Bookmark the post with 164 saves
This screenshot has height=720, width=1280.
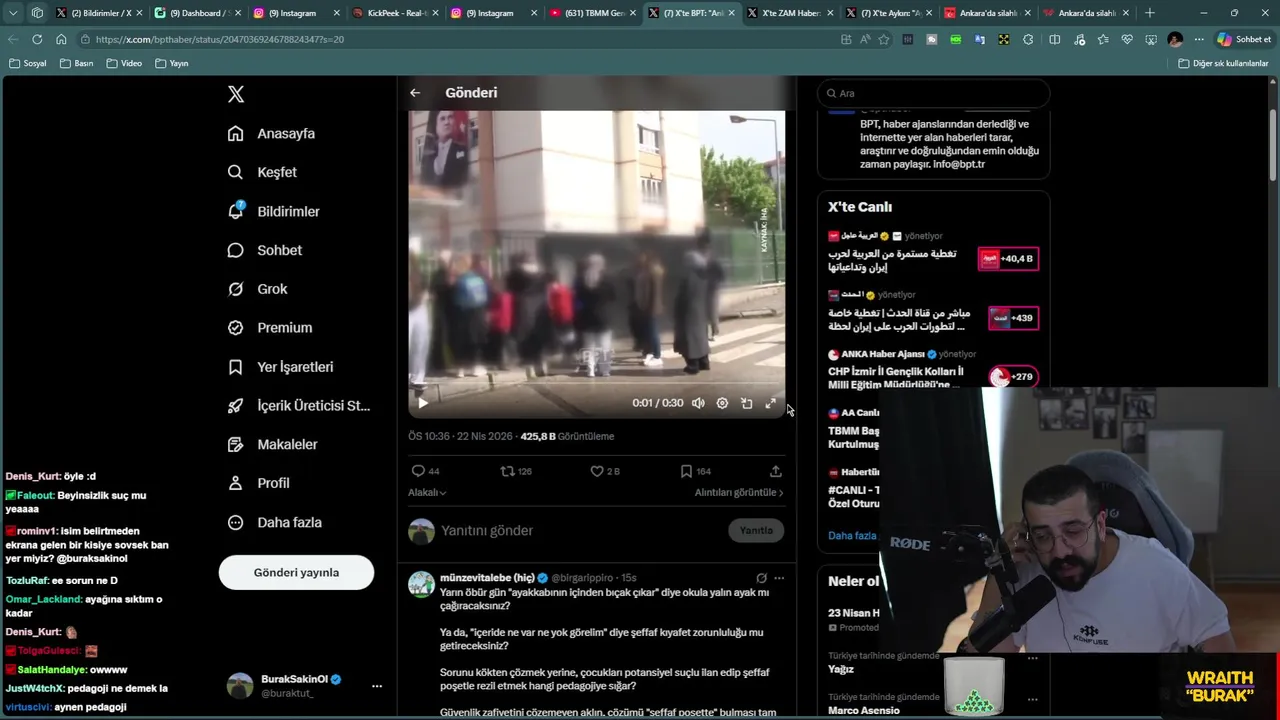tap(695, 471)
